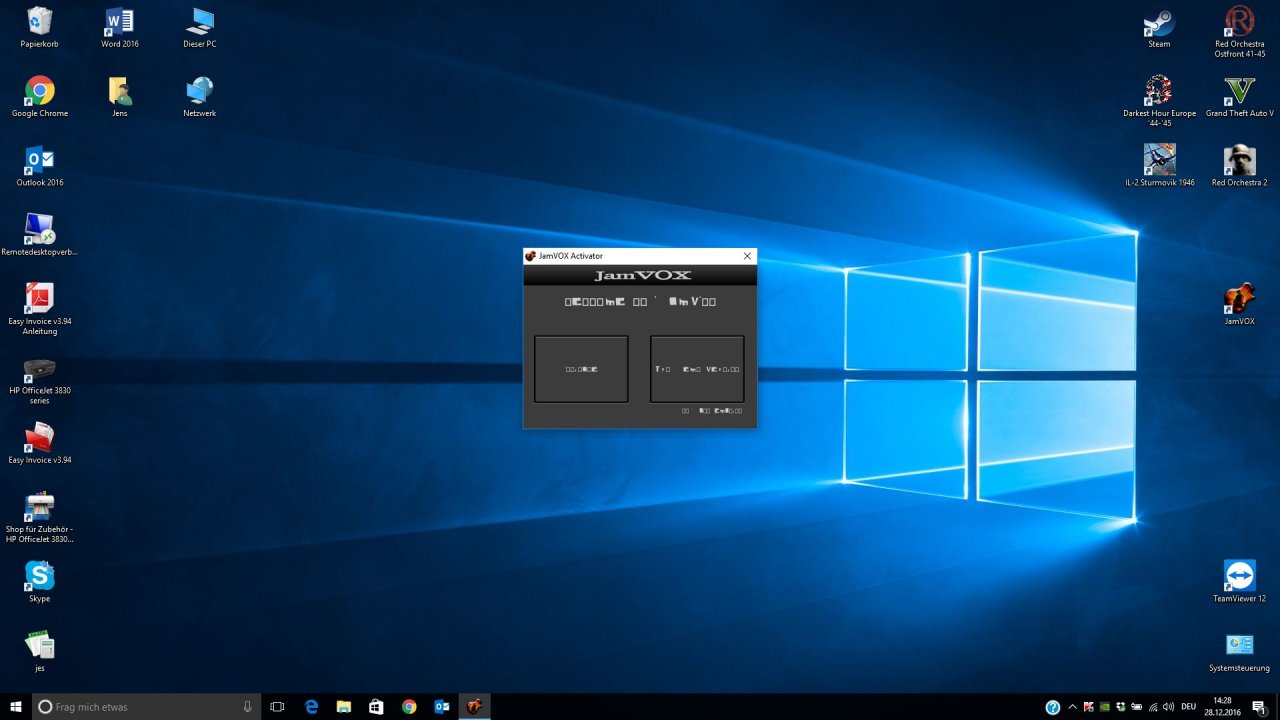Image resolution: width=1280 pixels, height=720 pixels.
Task: Open File Explorer from the taskbar
Action: point(343,706)
